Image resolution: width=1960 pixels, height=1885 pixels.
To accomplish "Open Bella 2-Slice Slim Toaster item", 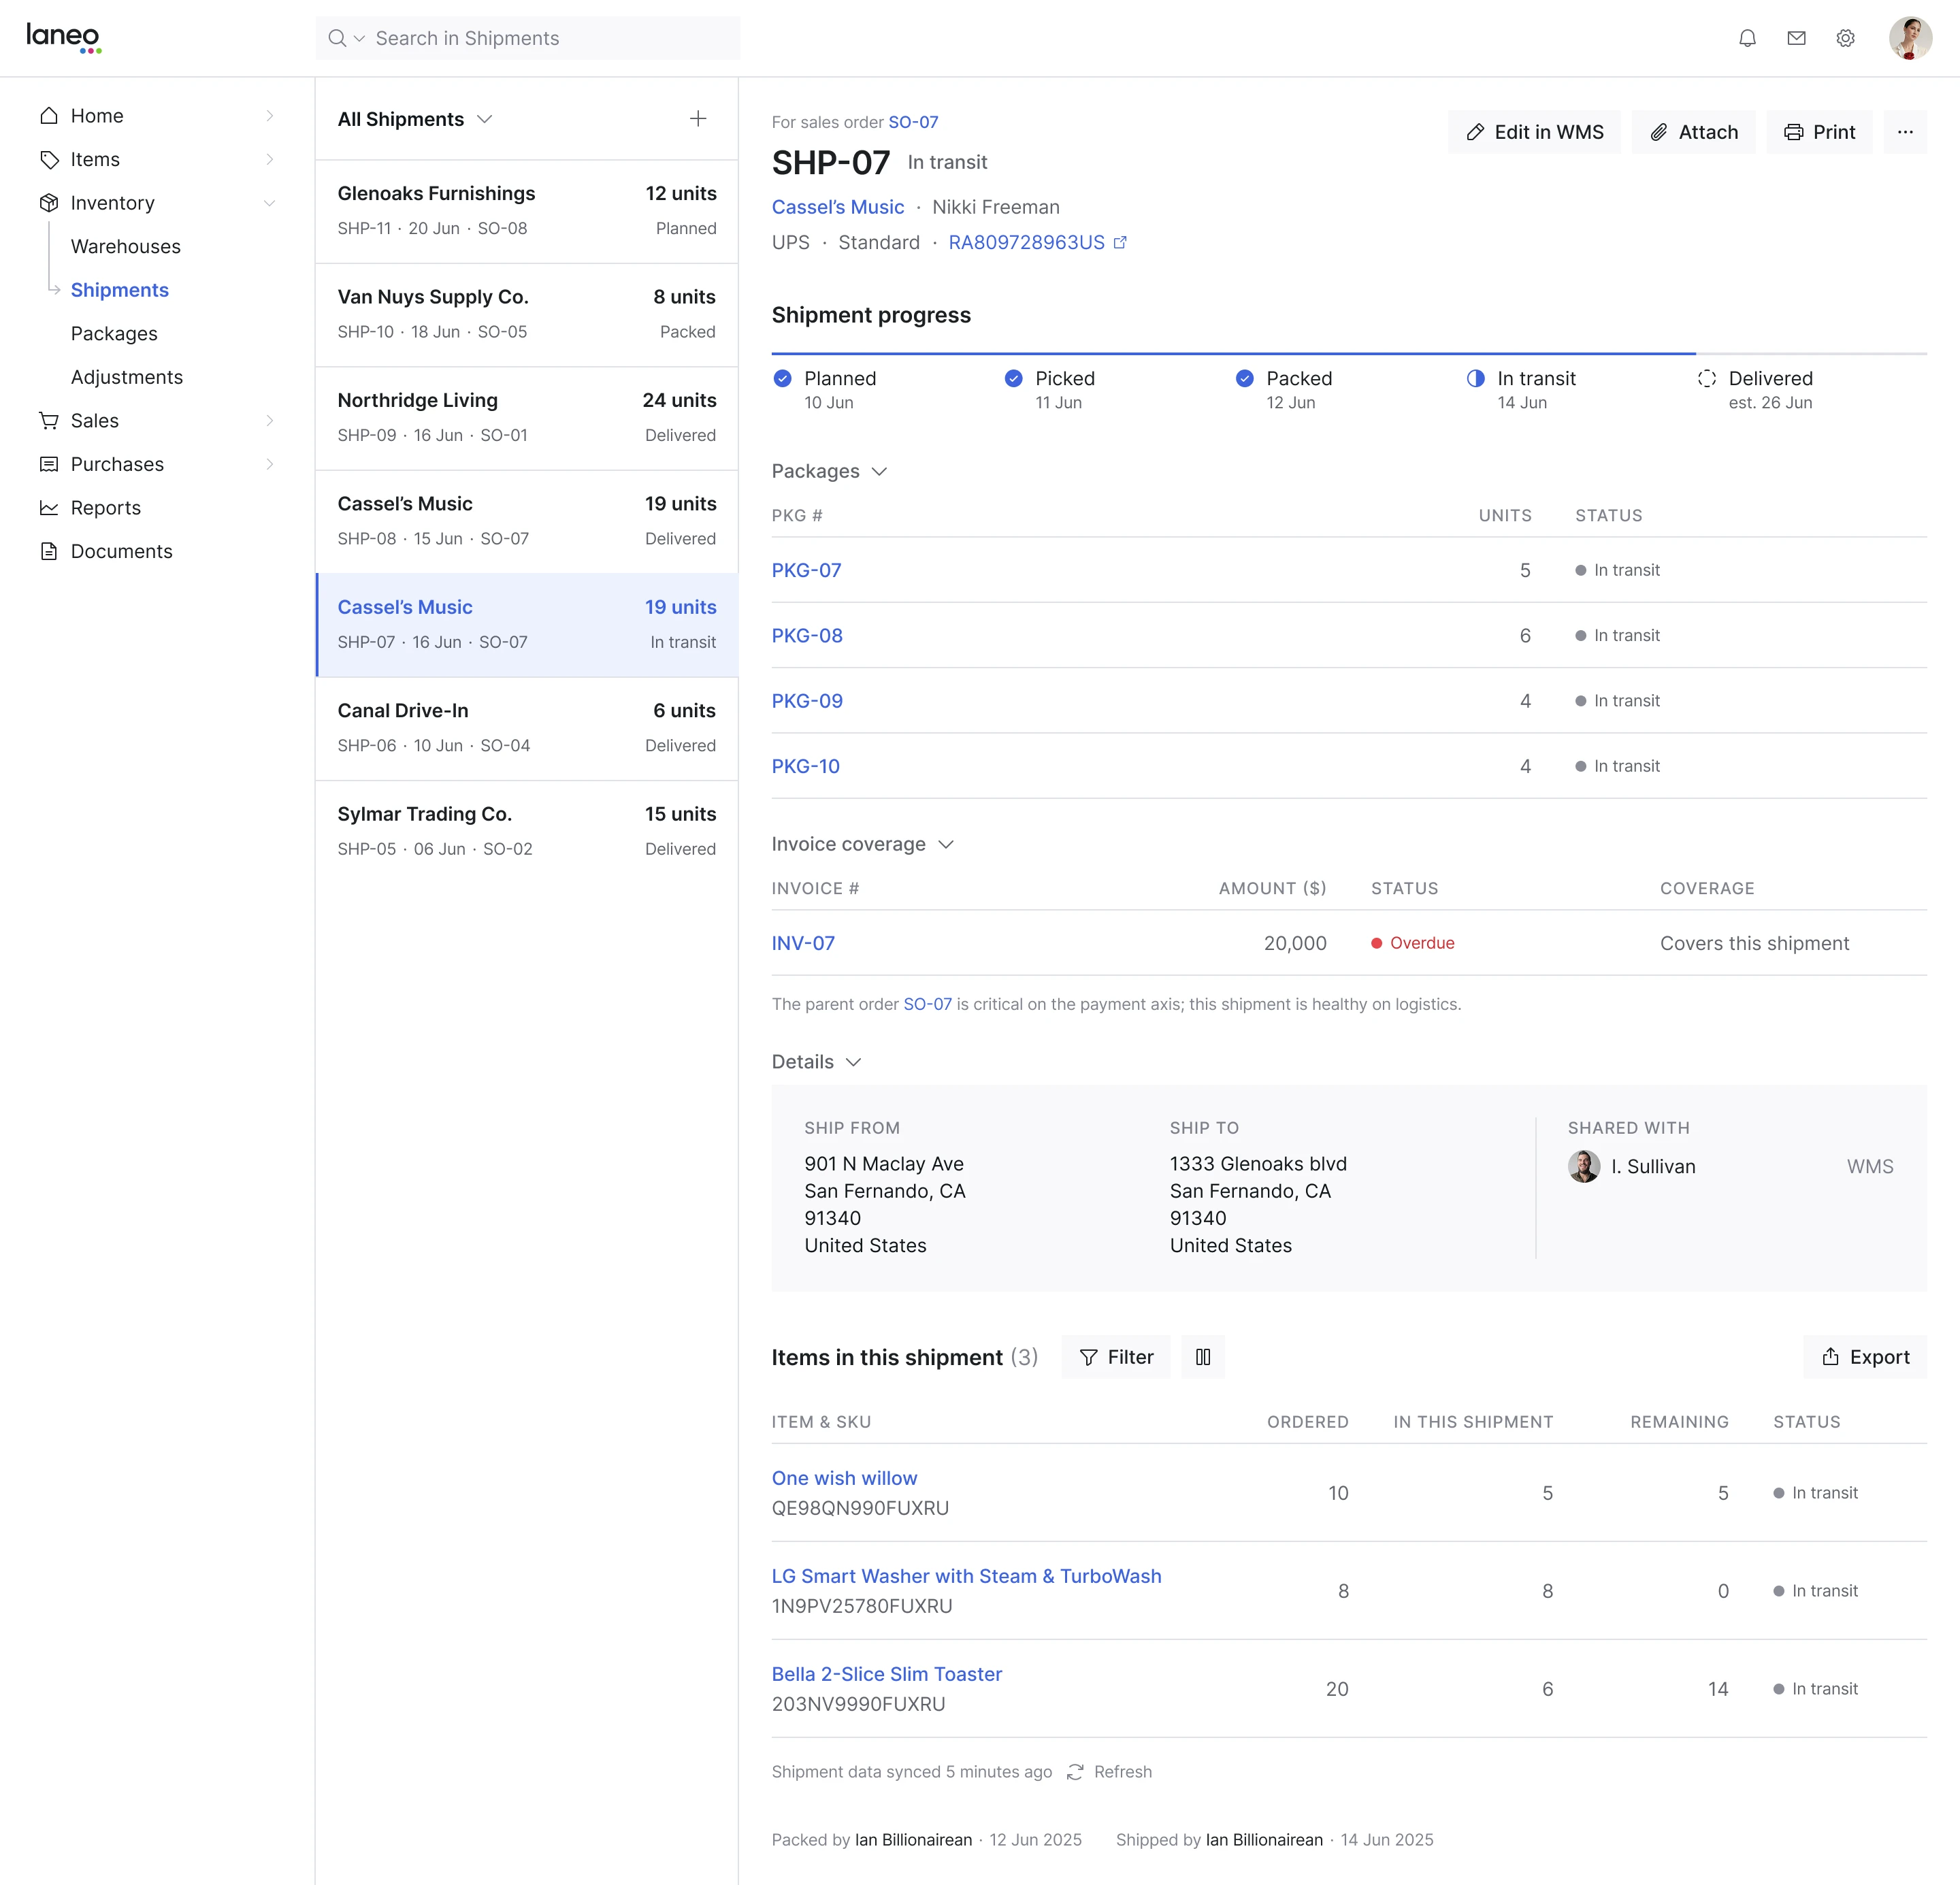I will pos(886,1674).
